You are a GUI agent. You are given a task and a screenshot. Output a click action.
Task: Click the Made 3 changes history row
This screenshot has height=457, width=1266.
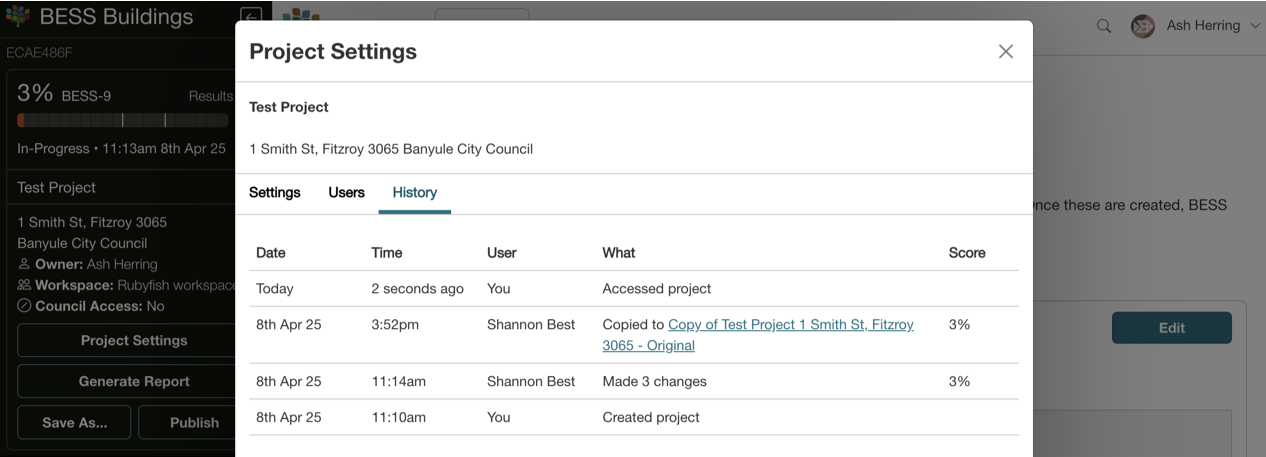coord(654,381)
